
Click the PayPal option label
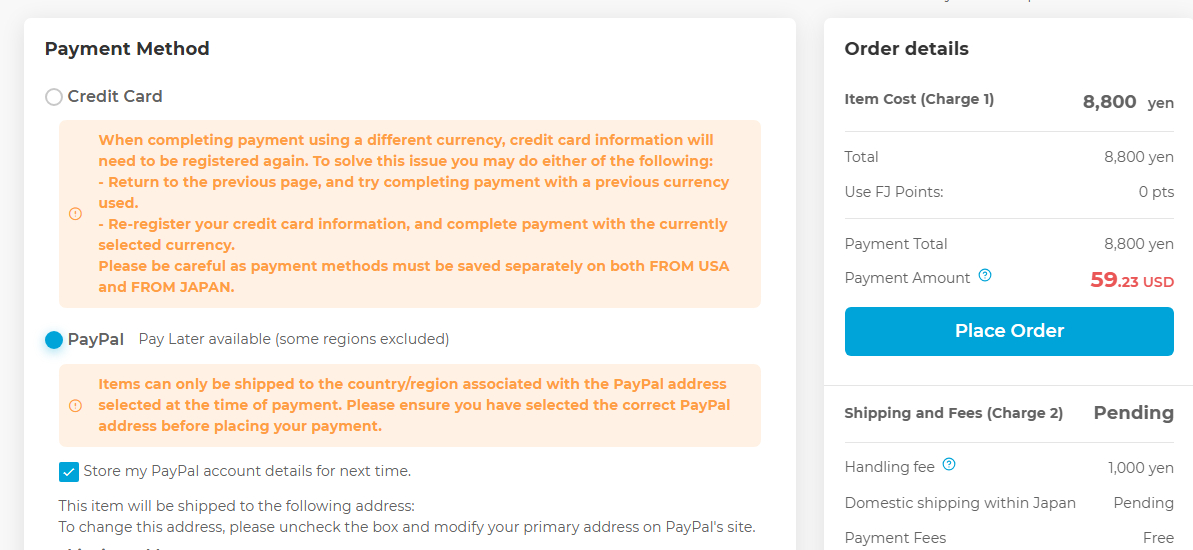point(96,339)
